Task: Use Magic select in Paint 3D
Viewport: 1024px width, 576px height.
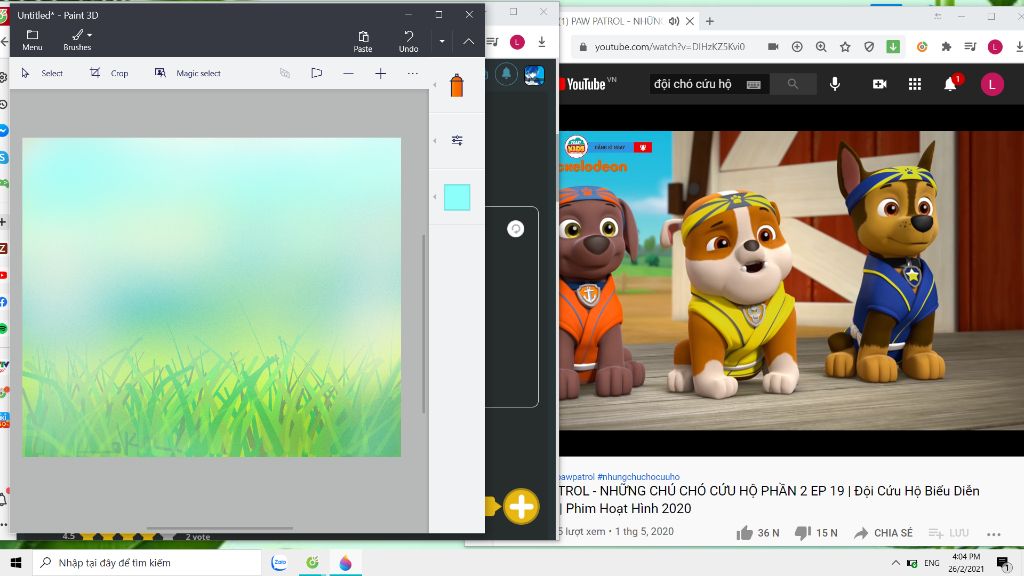Action: [188, 73]
